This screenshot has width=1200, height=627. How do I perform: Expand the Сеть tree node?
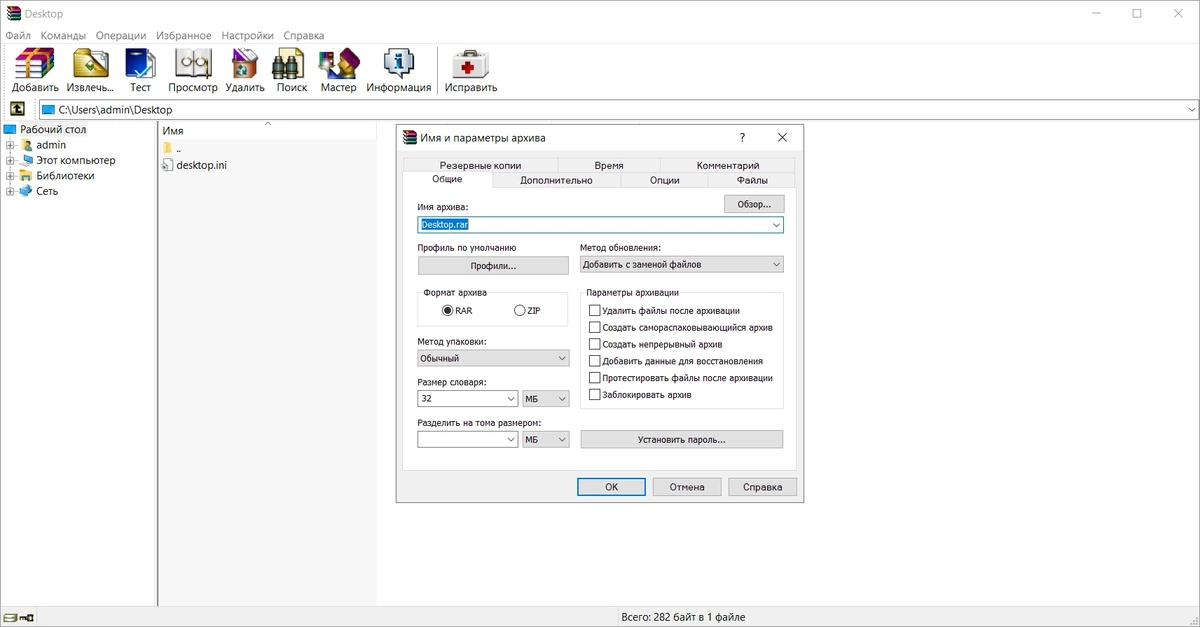(x=10, y=191)
